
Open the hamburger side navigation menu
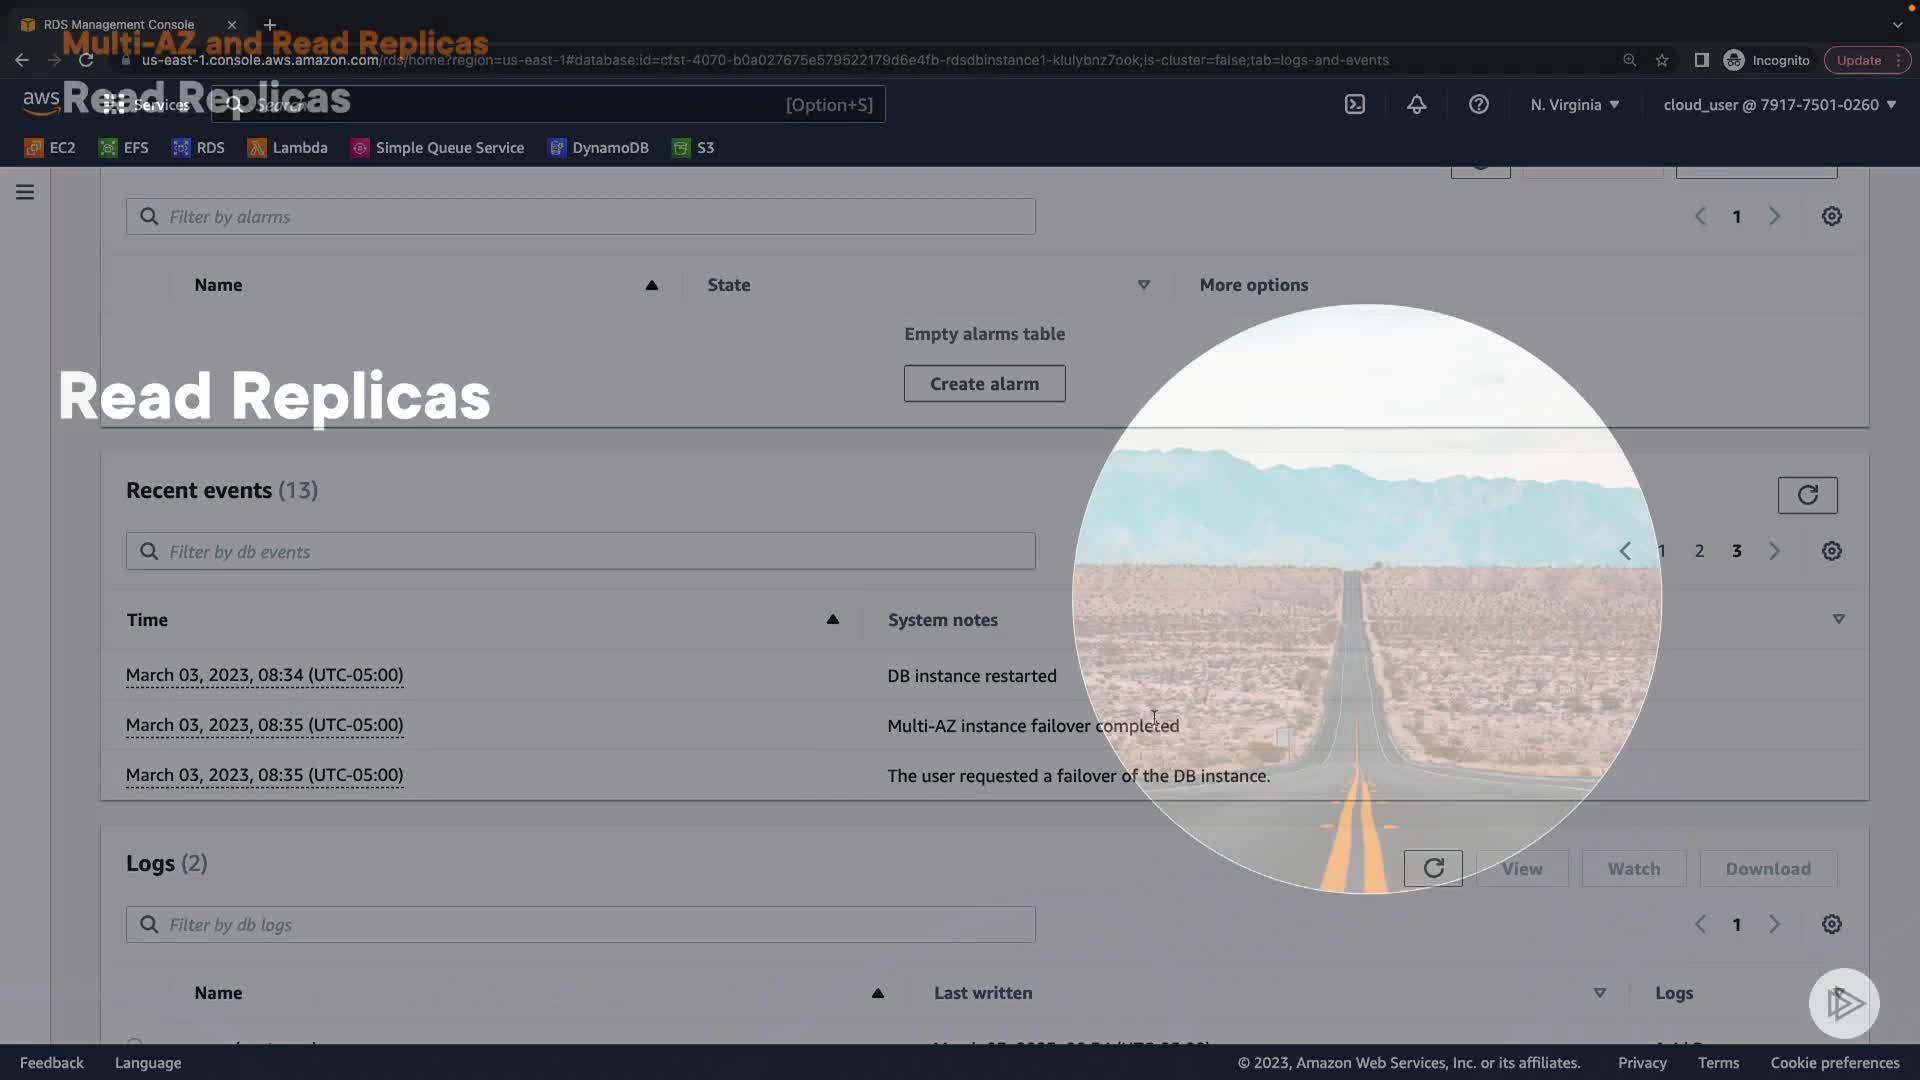tap(25, 192)
